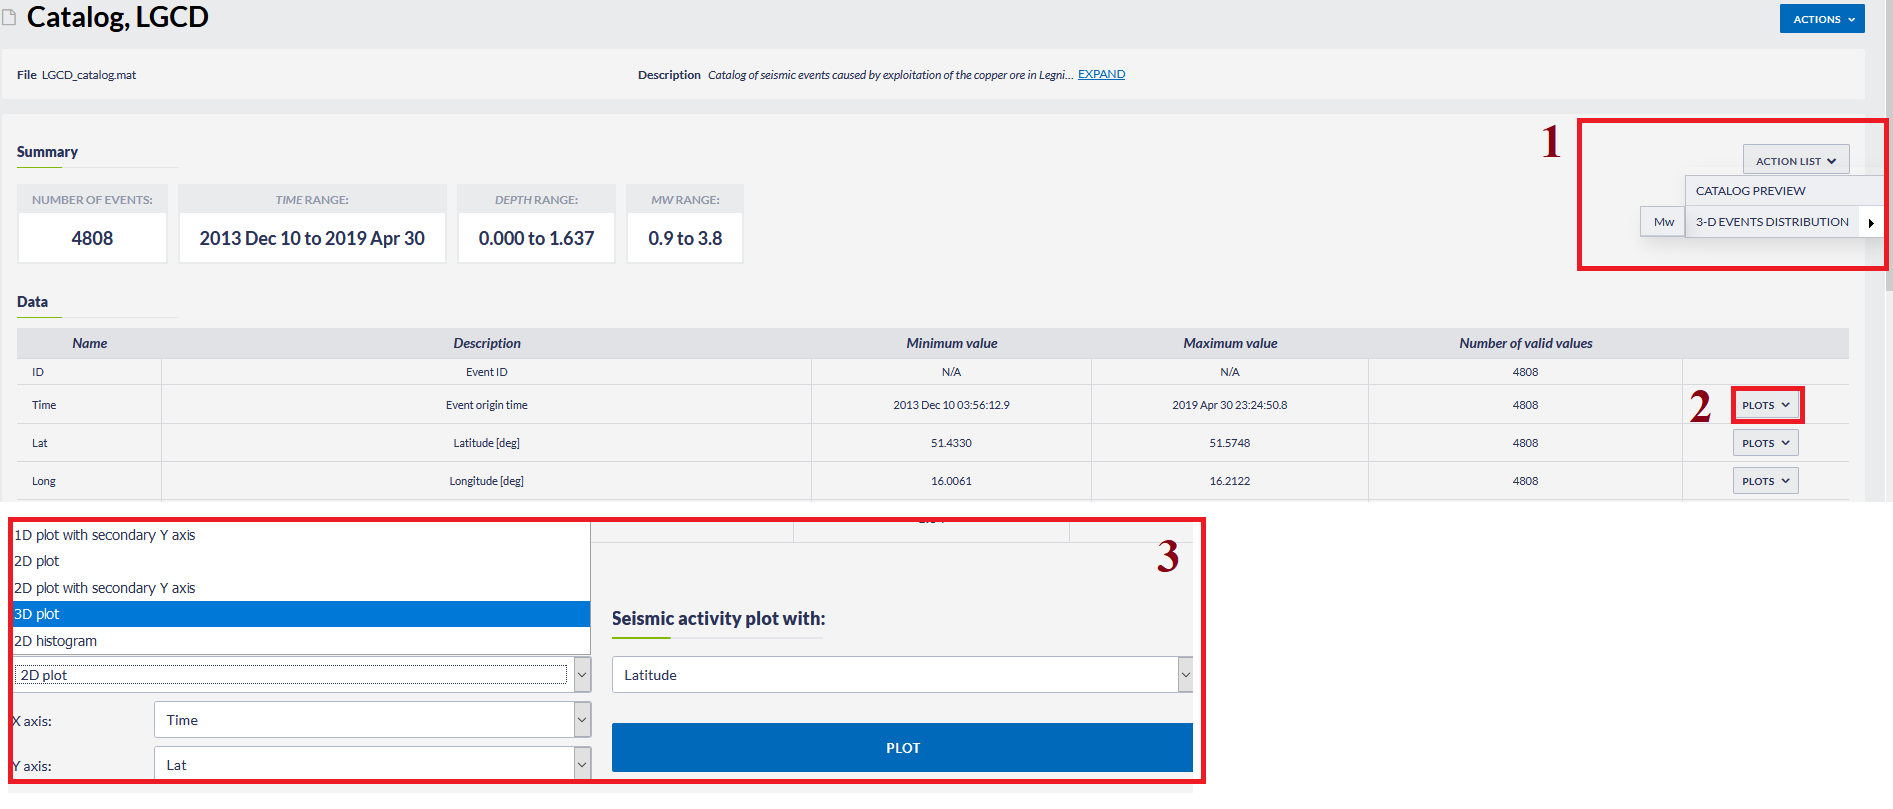Choose 2D plot with secondary Y axis option
The width and height of the screenshot is (1893, 809).
105,588
